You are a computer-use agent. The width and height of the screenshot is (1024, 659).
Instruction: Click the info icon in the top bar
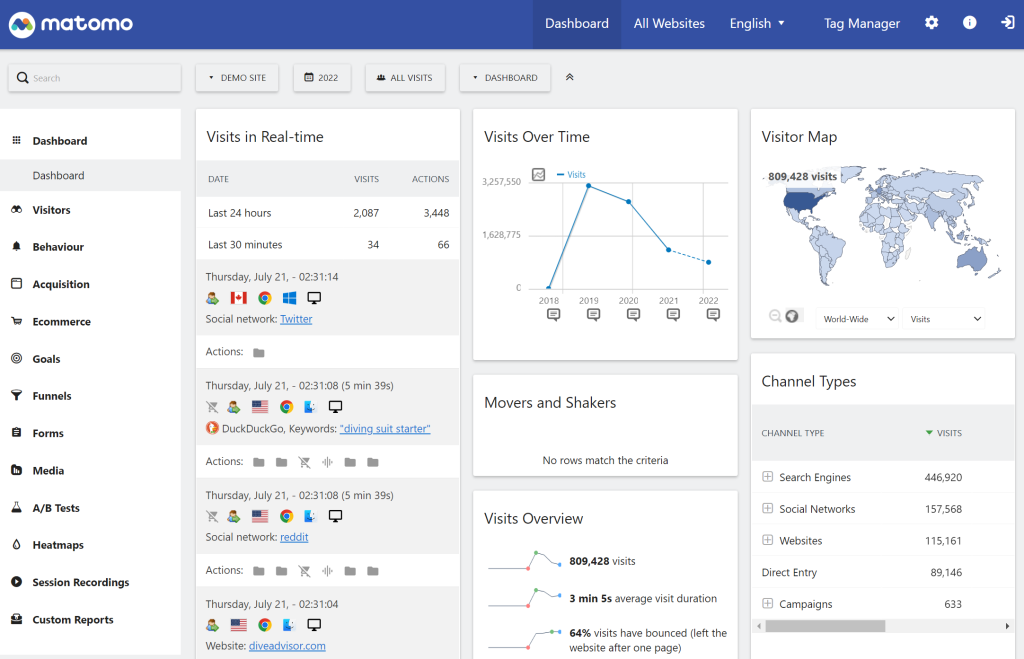[969, 22]
